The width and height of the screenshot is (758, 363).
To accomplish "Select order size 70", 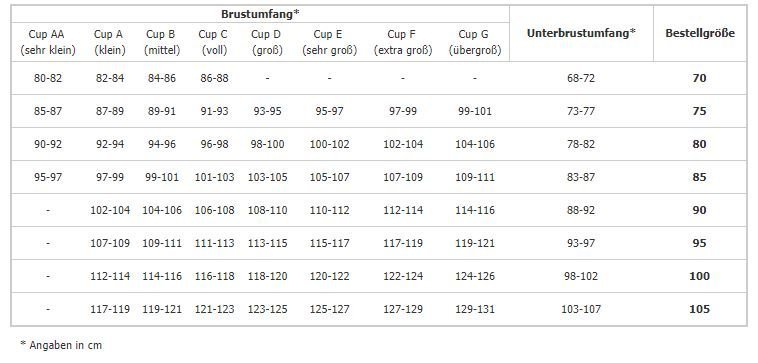I will click(700, 78).
